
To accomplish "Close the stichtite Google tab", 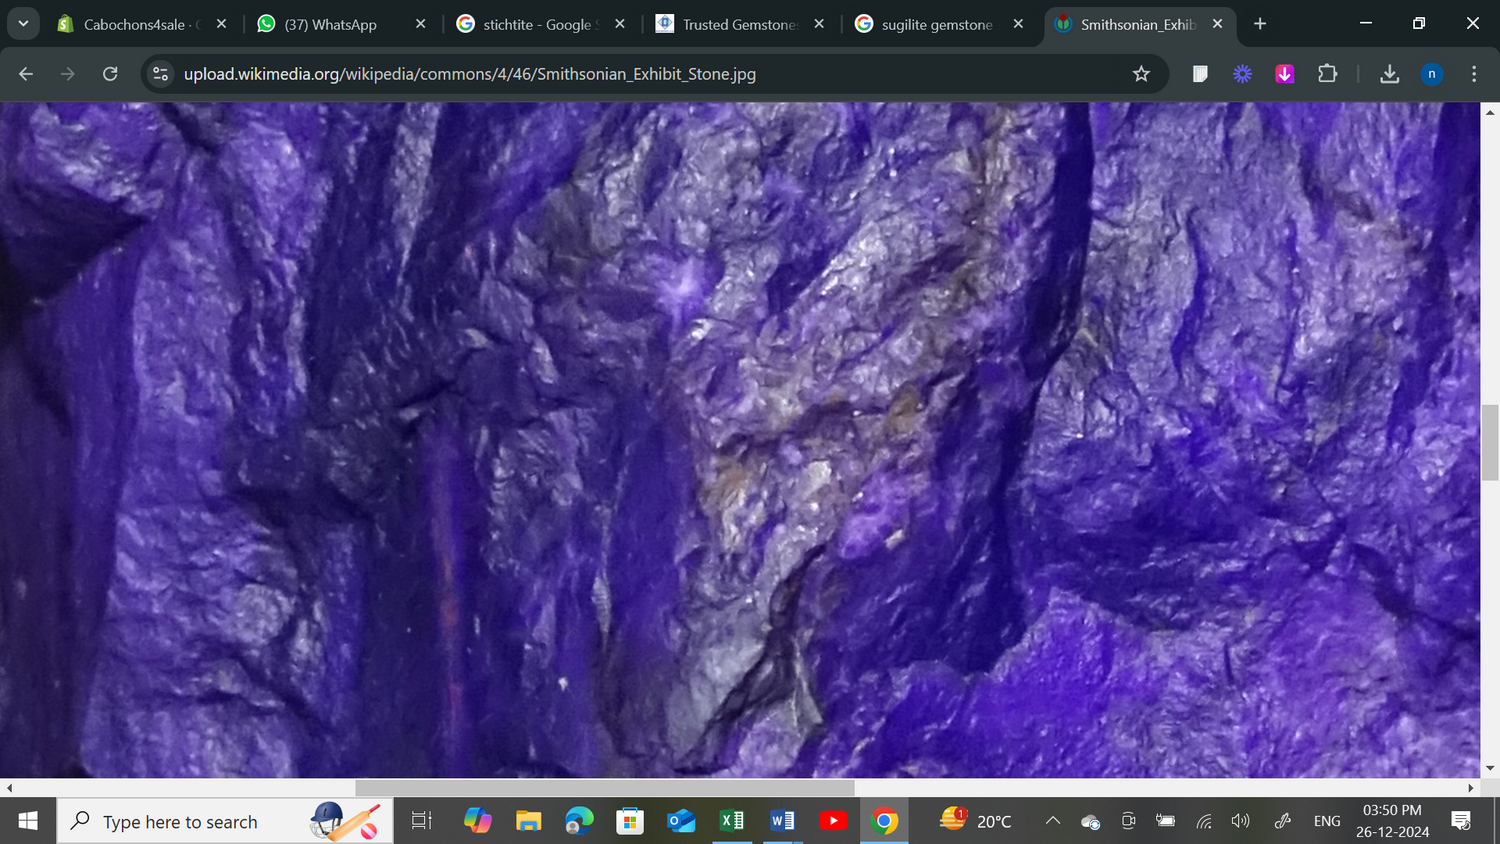I will click(619, 24).
